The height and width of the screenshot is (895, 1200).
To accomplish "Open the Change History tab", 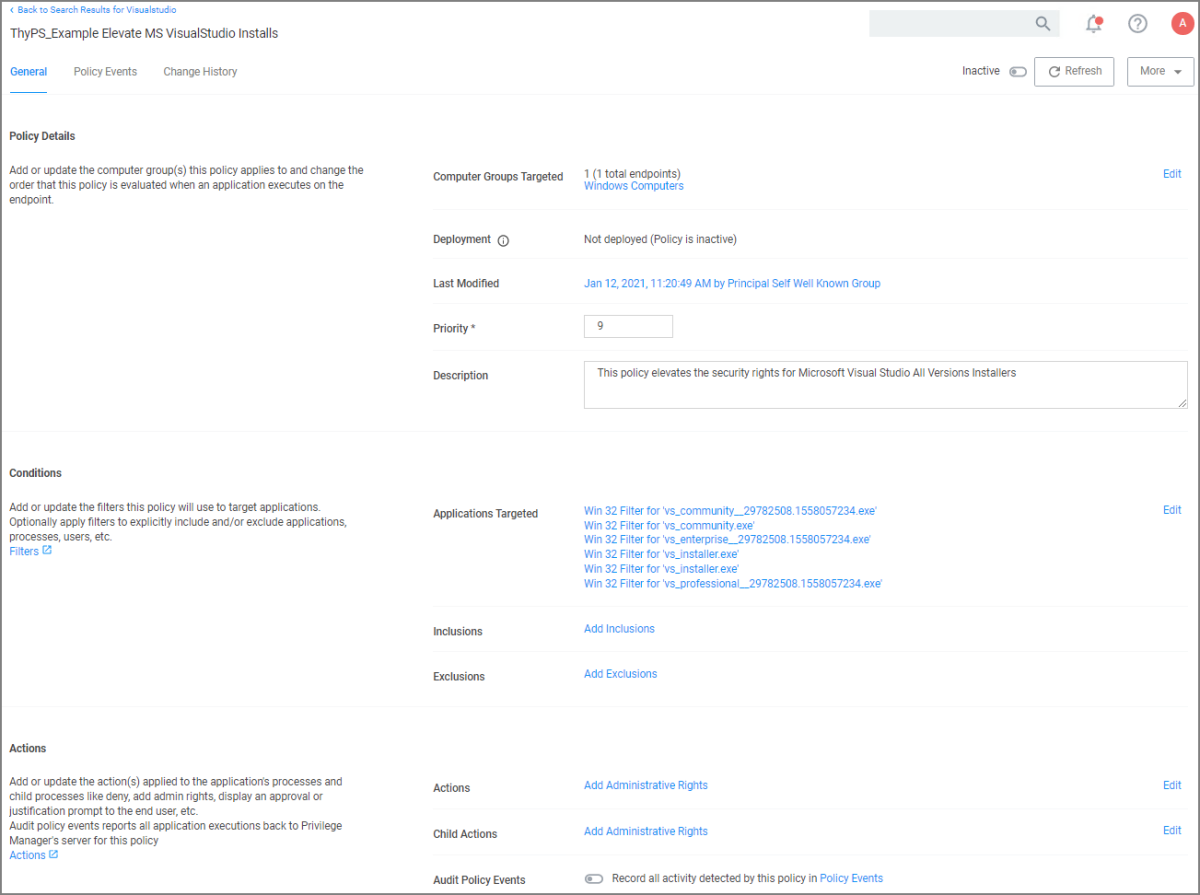I will pyautogui.click(x=200, y=72).
